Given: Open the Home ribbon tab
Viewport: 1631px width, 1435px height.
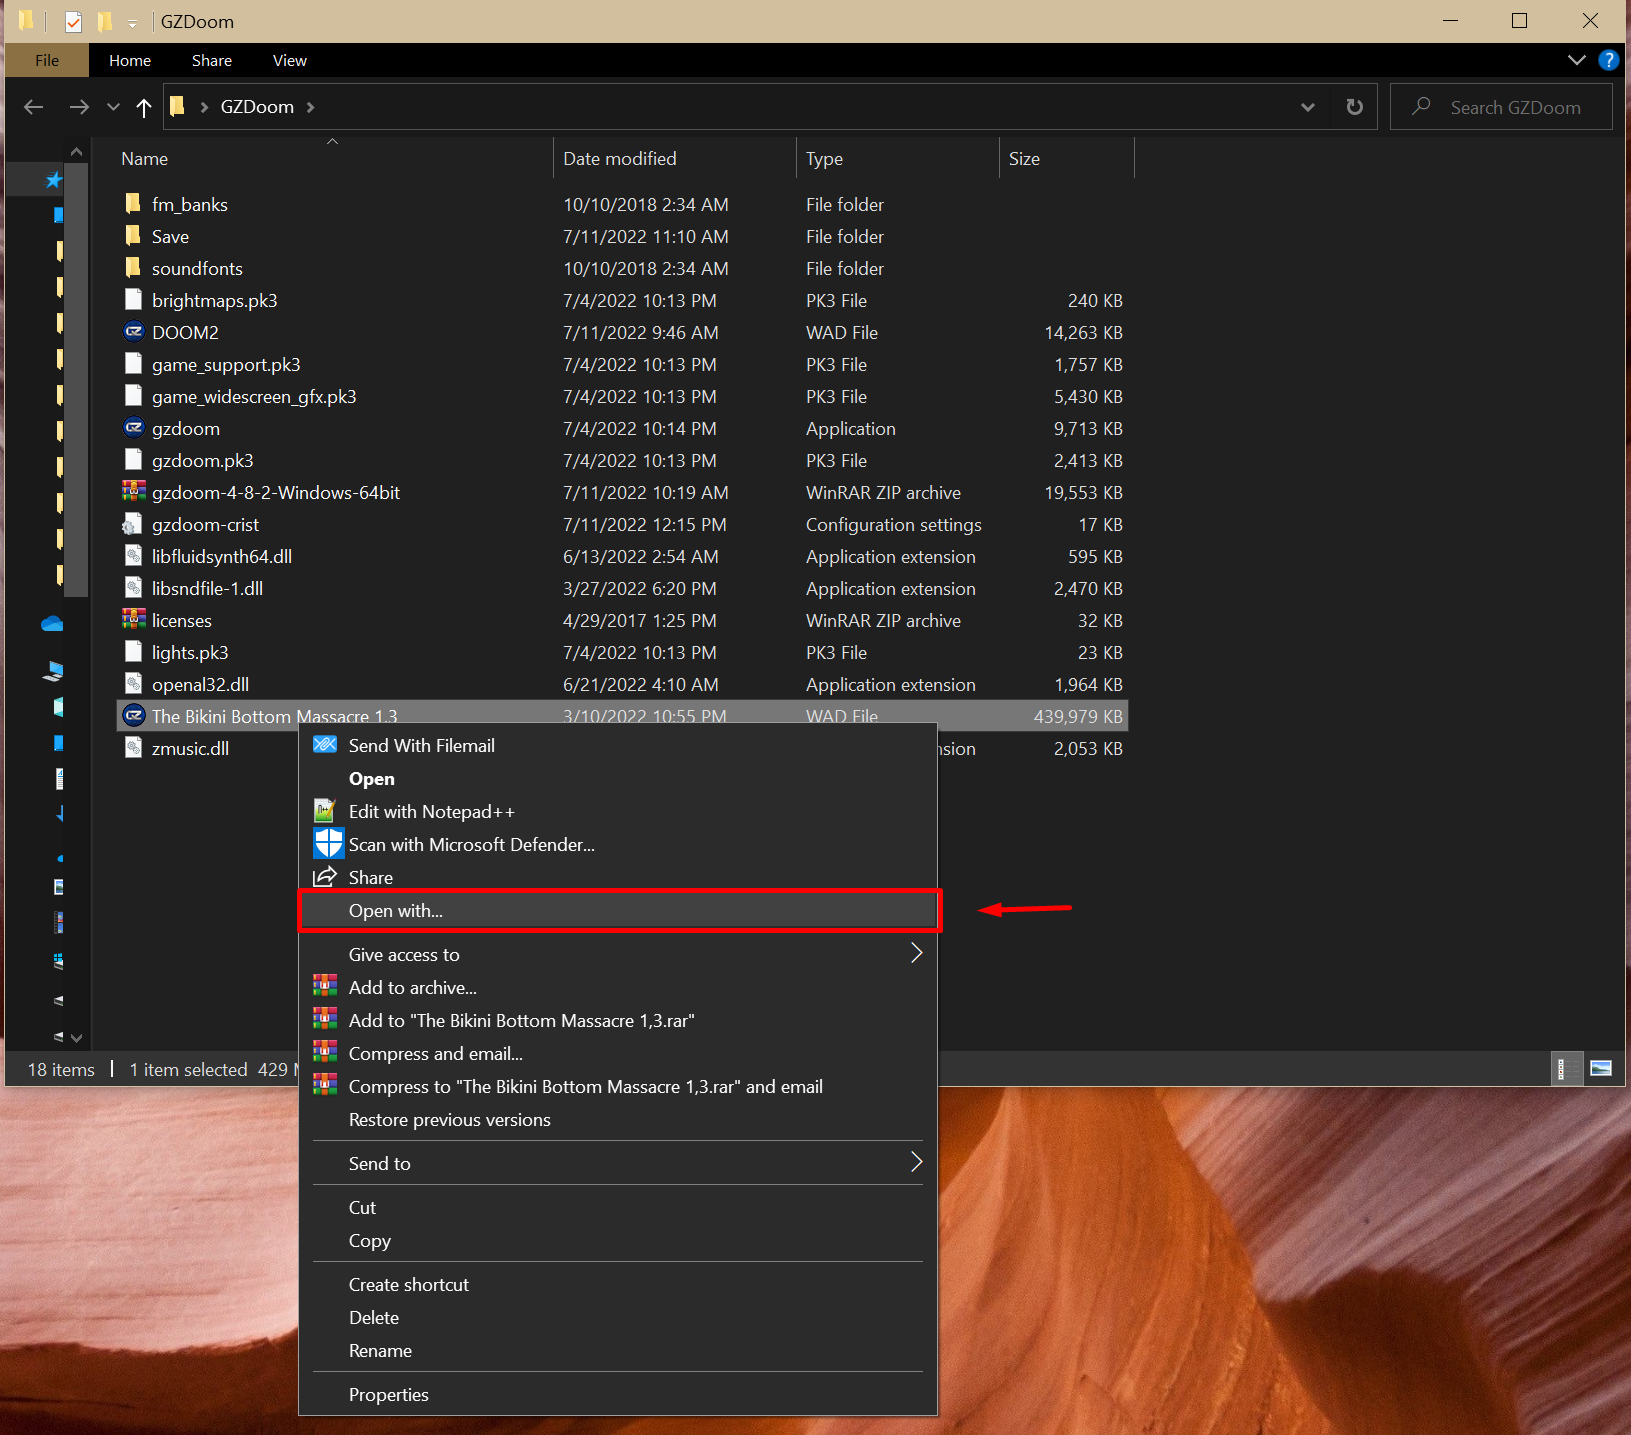Looking at the screenshot, I should [x=130, y=60].
